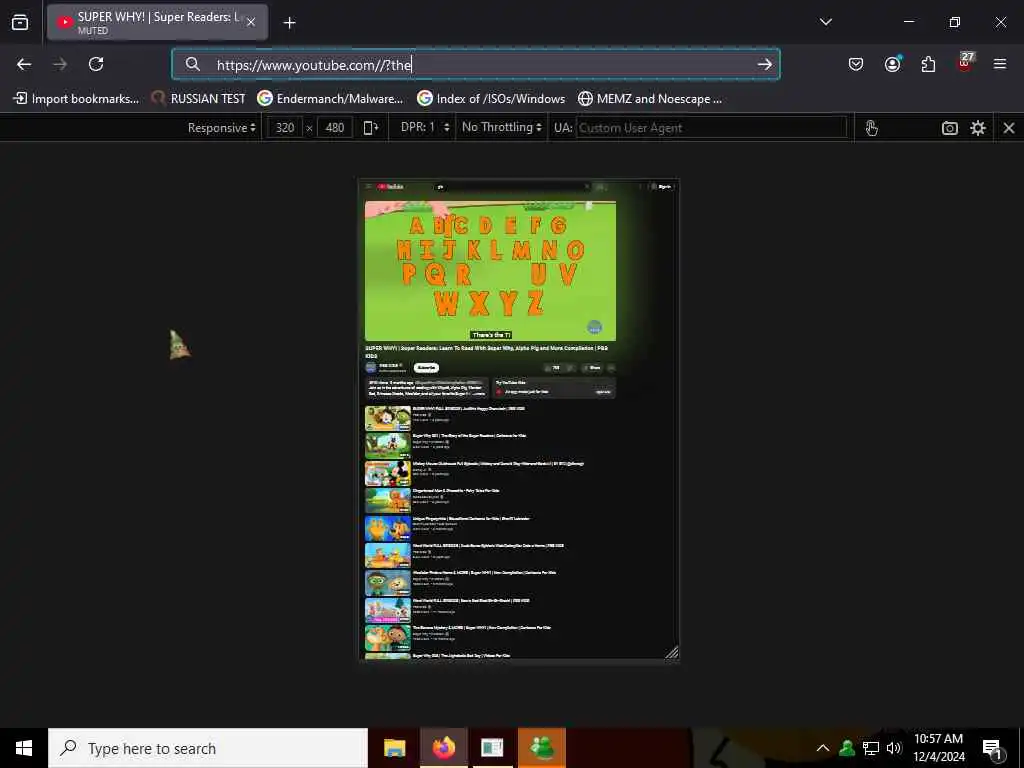The width and height of the screenshot is (1024, 768).
Task: Click the alphabet video player
Action: click(x=490, y=270)
